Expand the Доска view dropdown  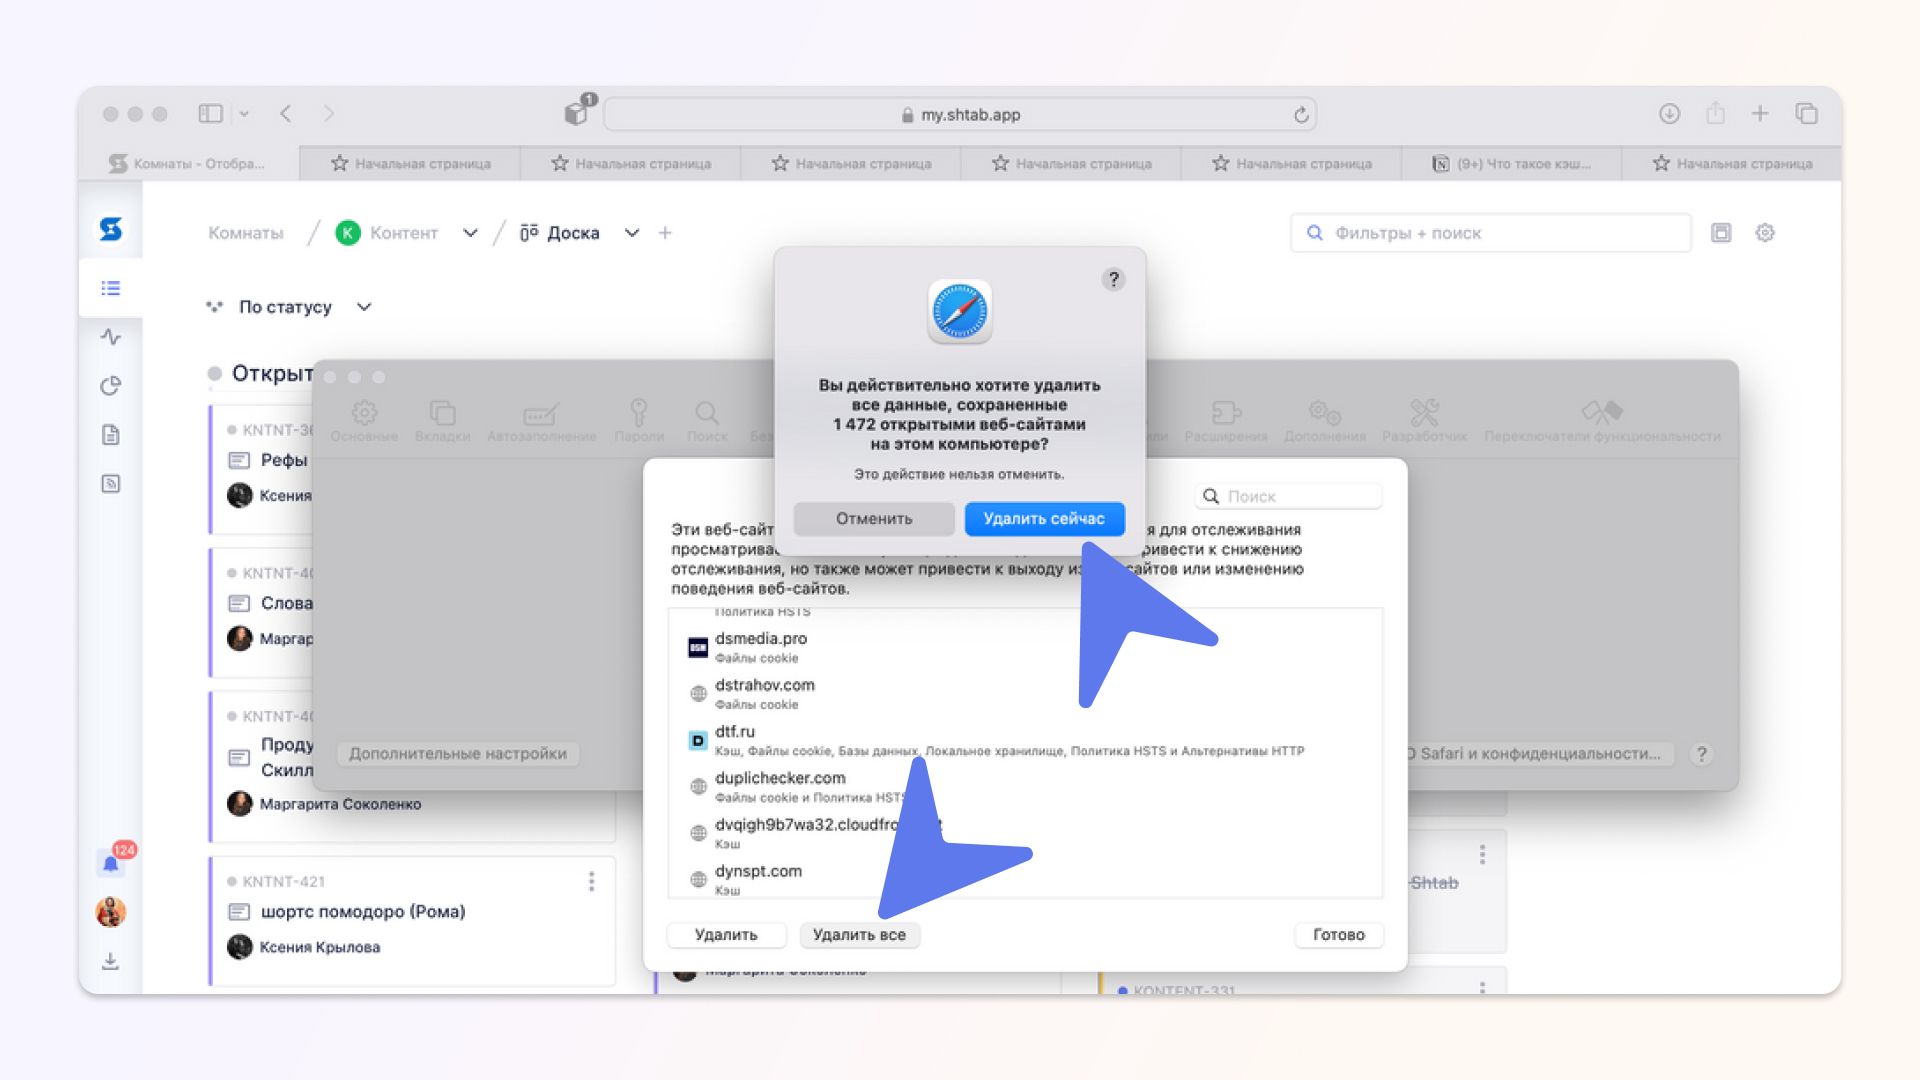pyautogui.click(x=632, y=233)
